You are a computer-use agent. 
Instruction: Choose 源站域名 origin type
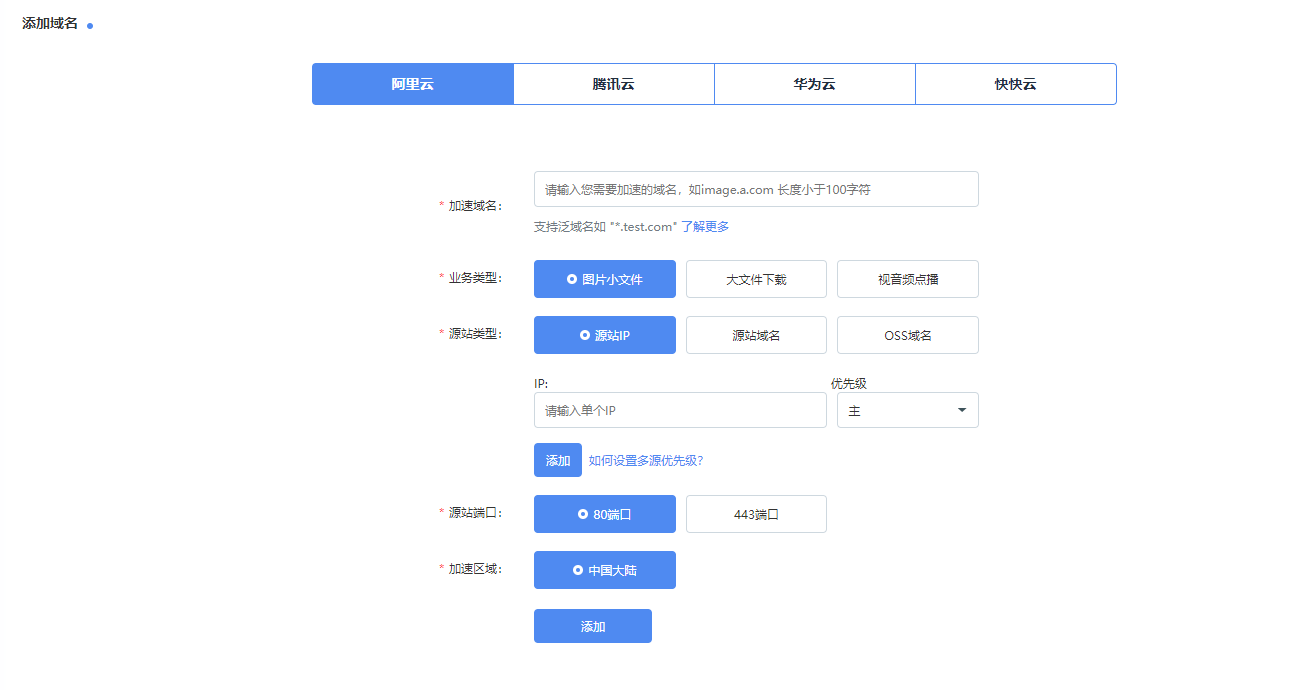756,335
